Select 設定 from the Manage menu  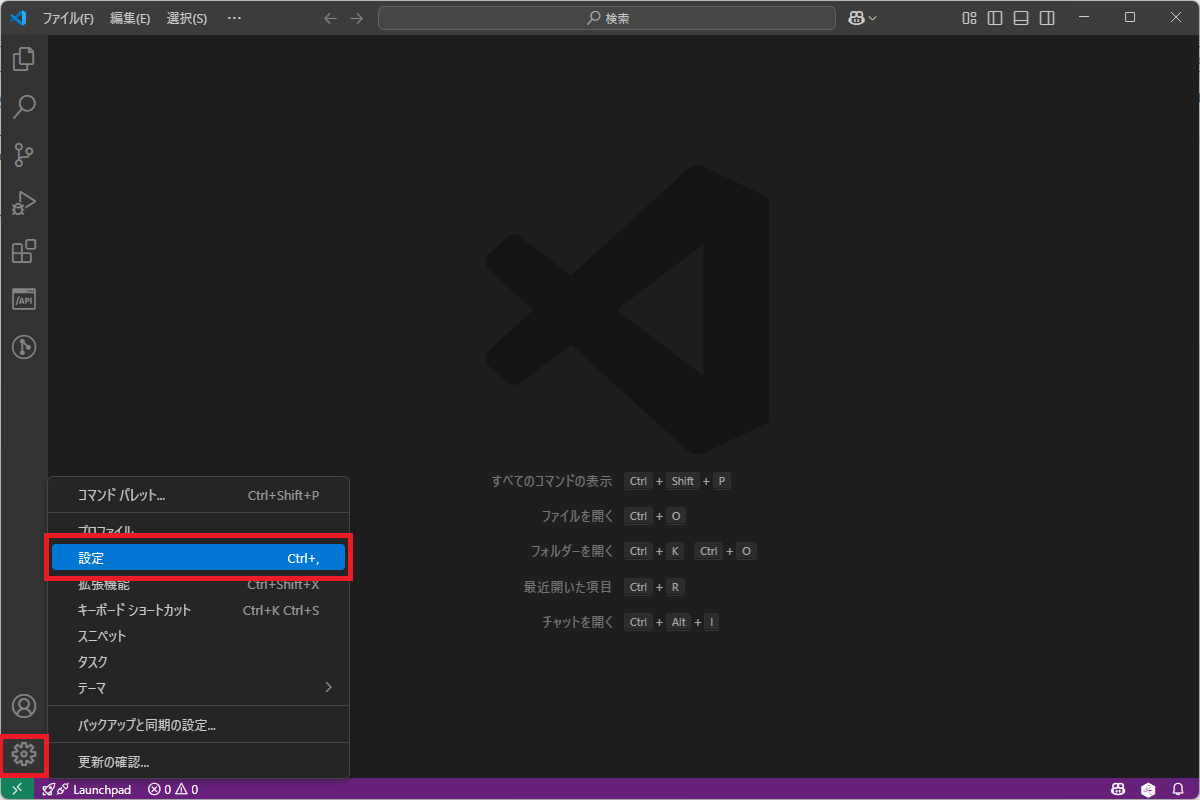[199, 558]
